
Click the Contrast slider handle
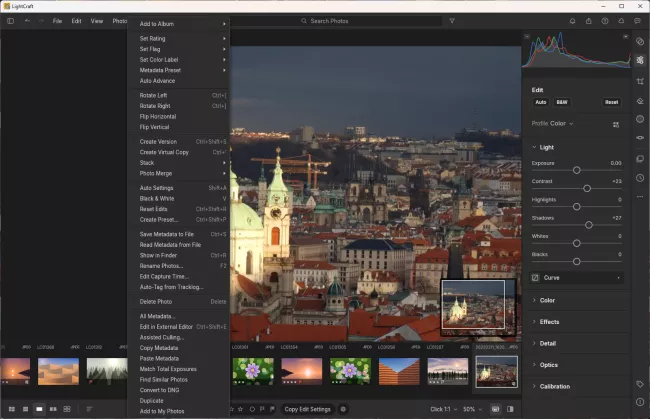click(x=587, y=189)
